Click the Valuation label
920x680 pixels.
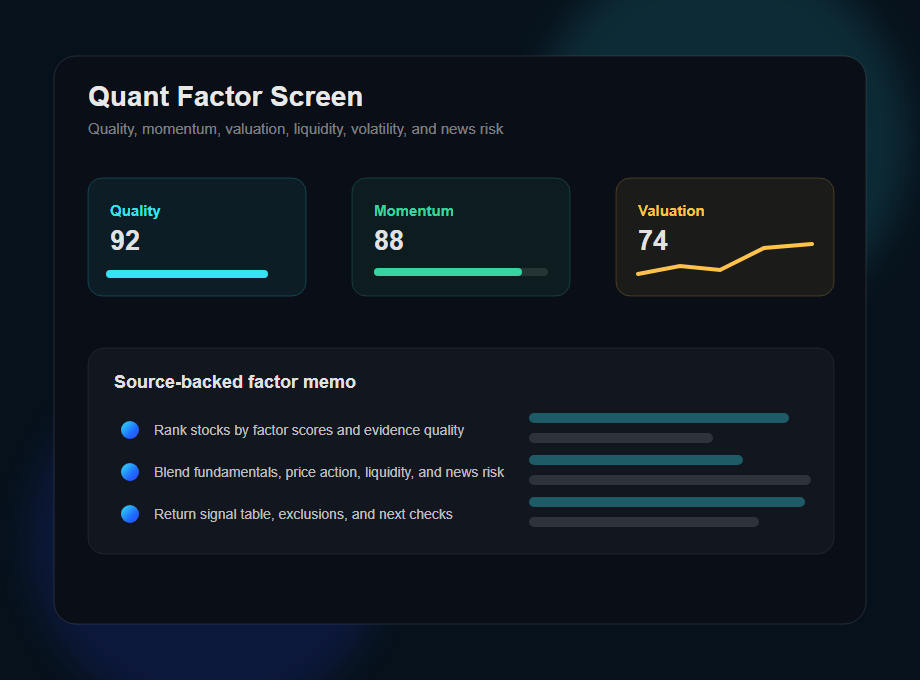(671, 211)
